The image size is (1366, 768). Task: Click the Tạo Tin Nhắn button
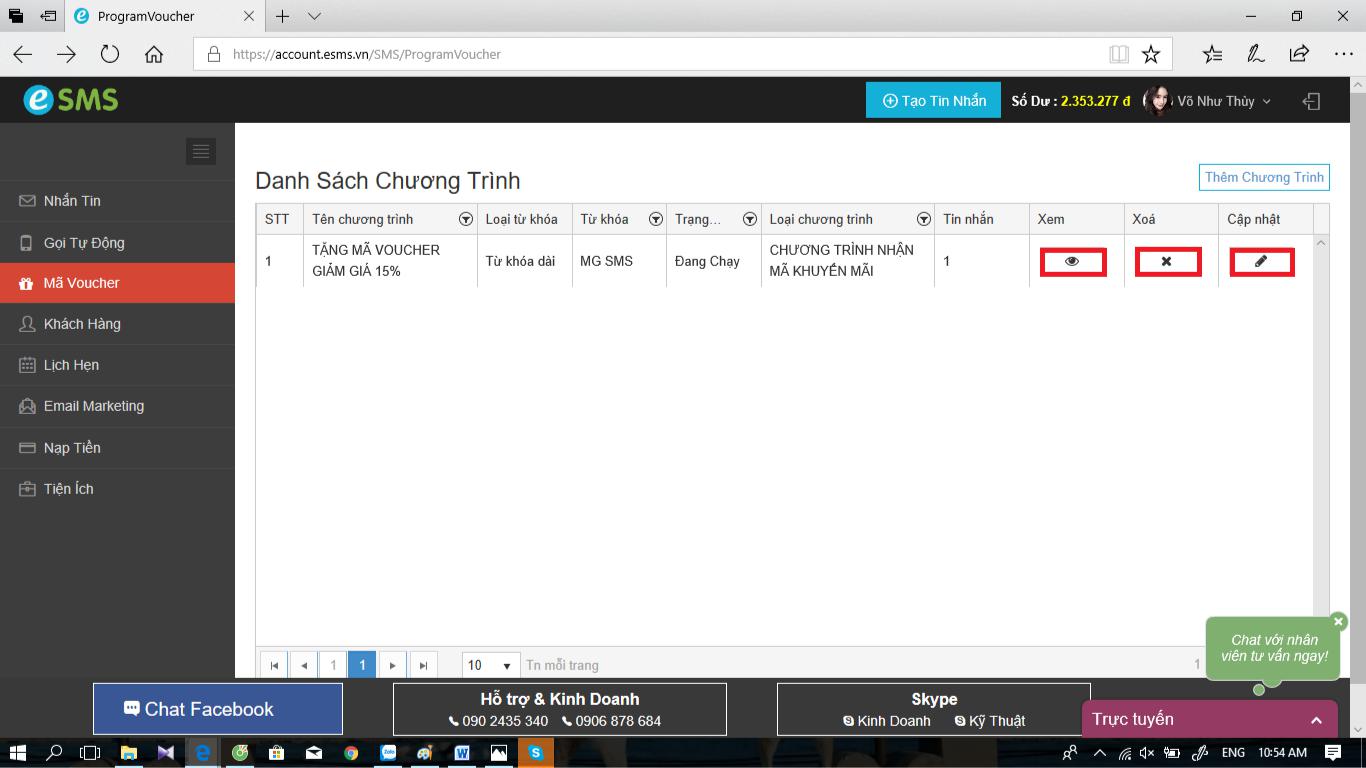[933, 100]
